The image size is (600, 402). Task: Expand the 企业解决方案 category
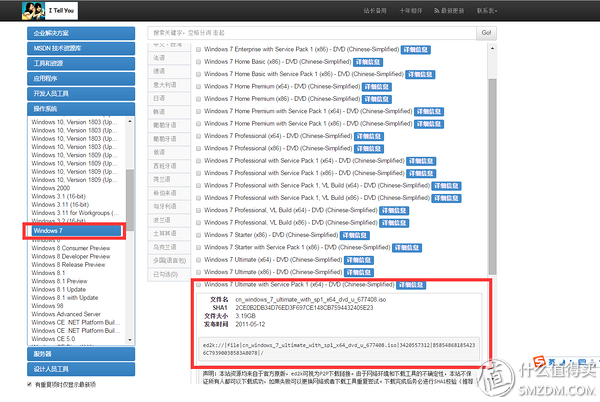click(81, 33)
